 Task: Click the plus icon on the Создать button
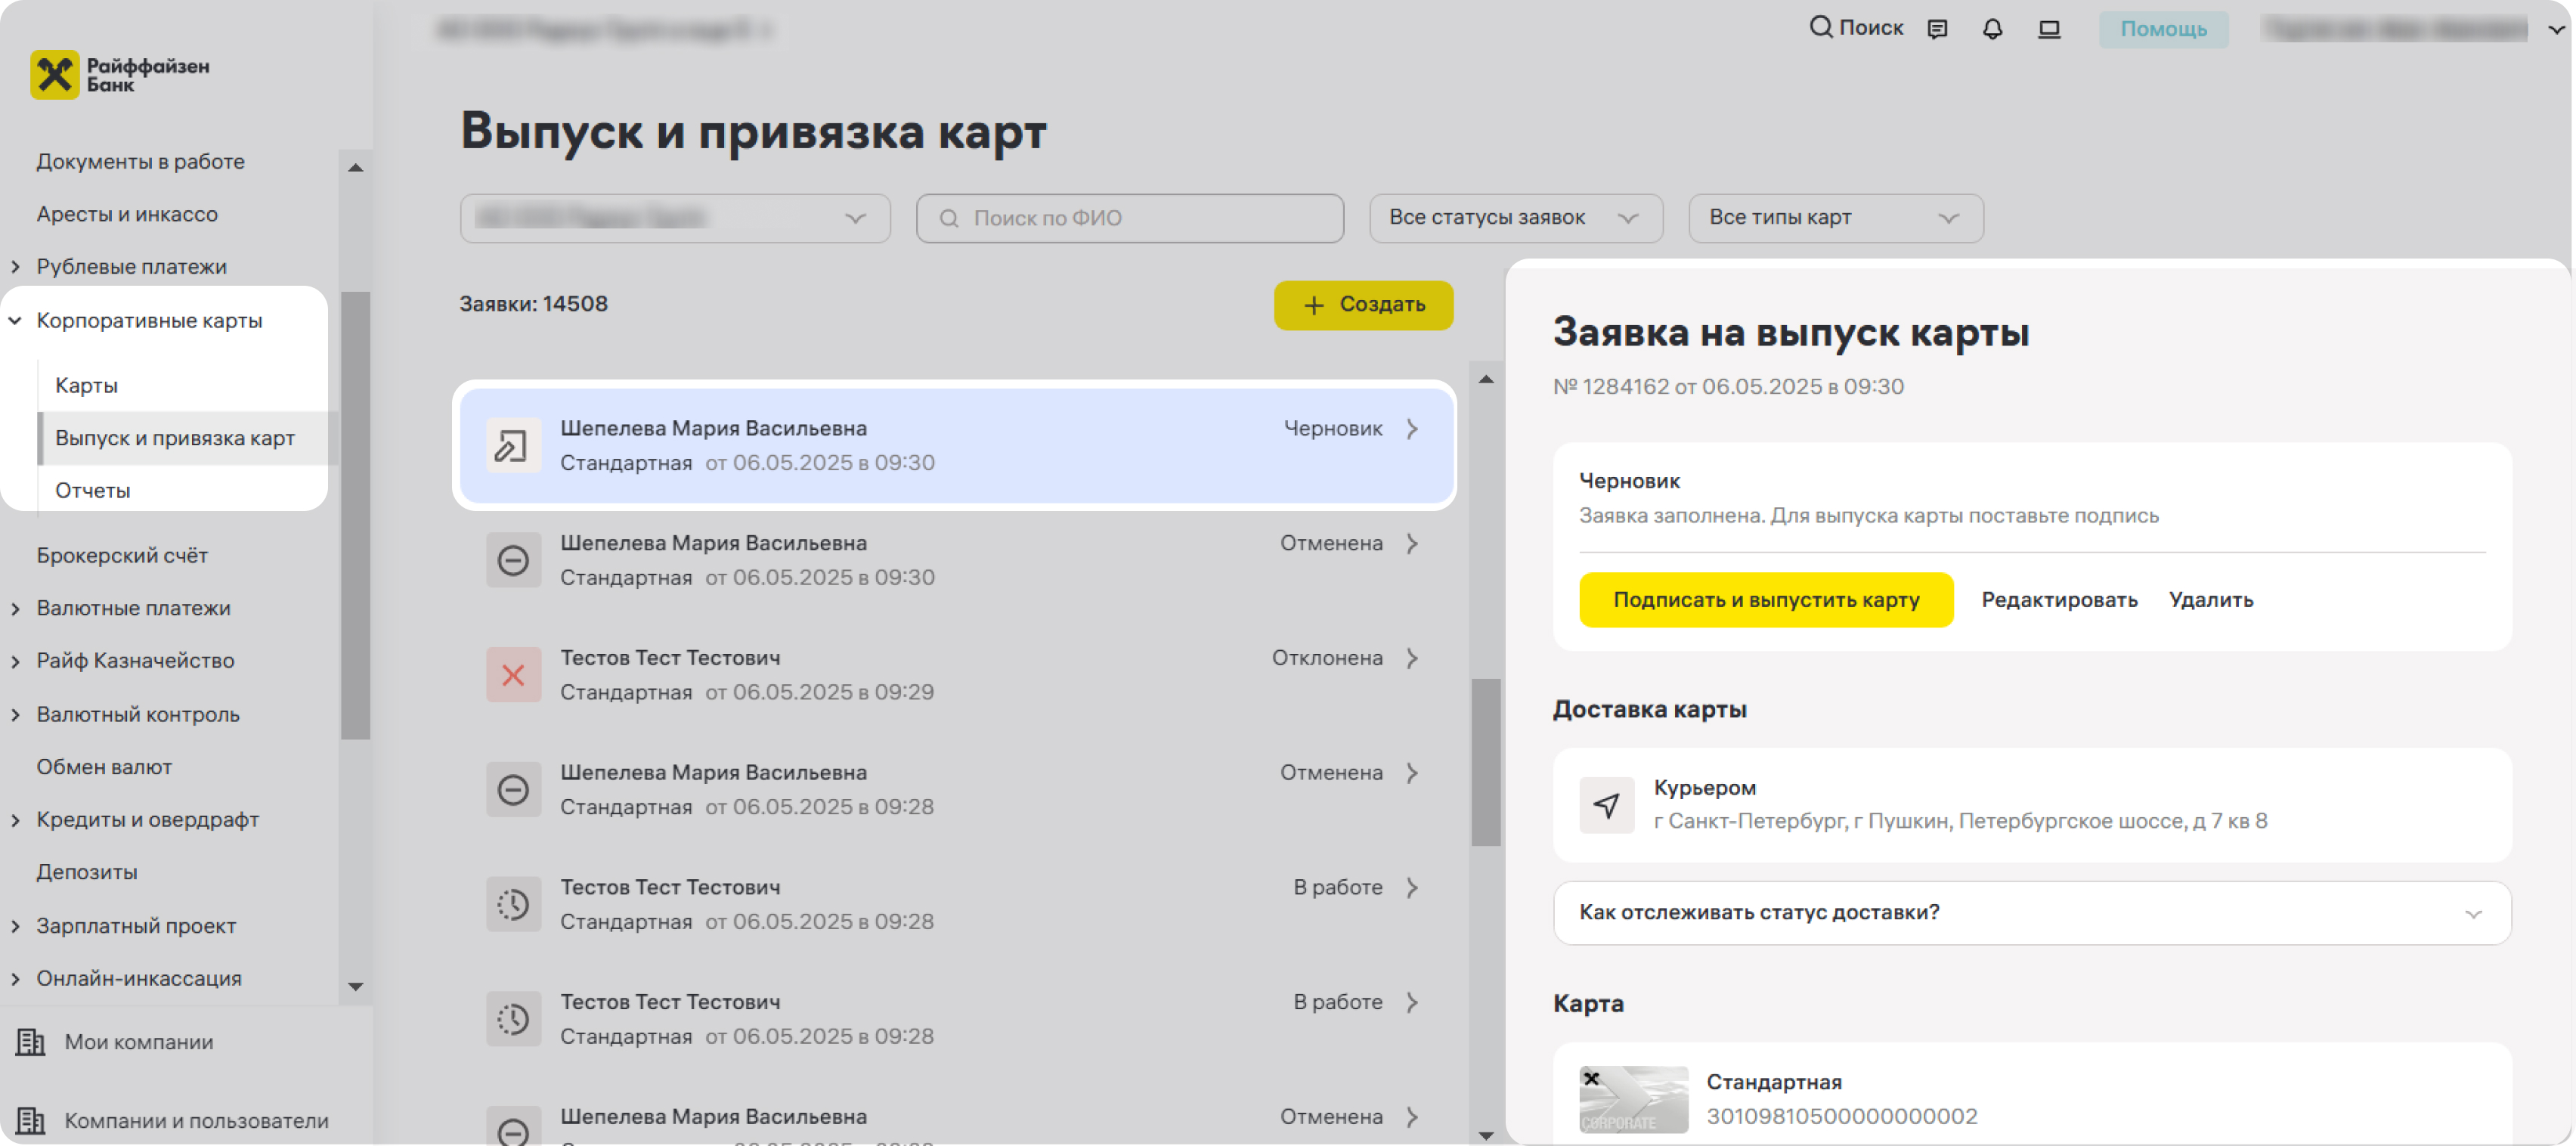[1313, 305]
